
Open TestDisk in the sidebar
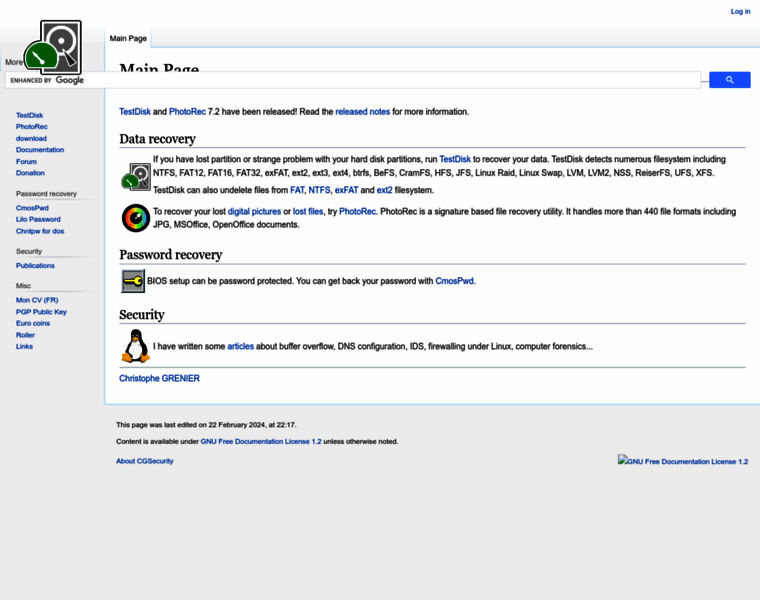coord(30,115)
